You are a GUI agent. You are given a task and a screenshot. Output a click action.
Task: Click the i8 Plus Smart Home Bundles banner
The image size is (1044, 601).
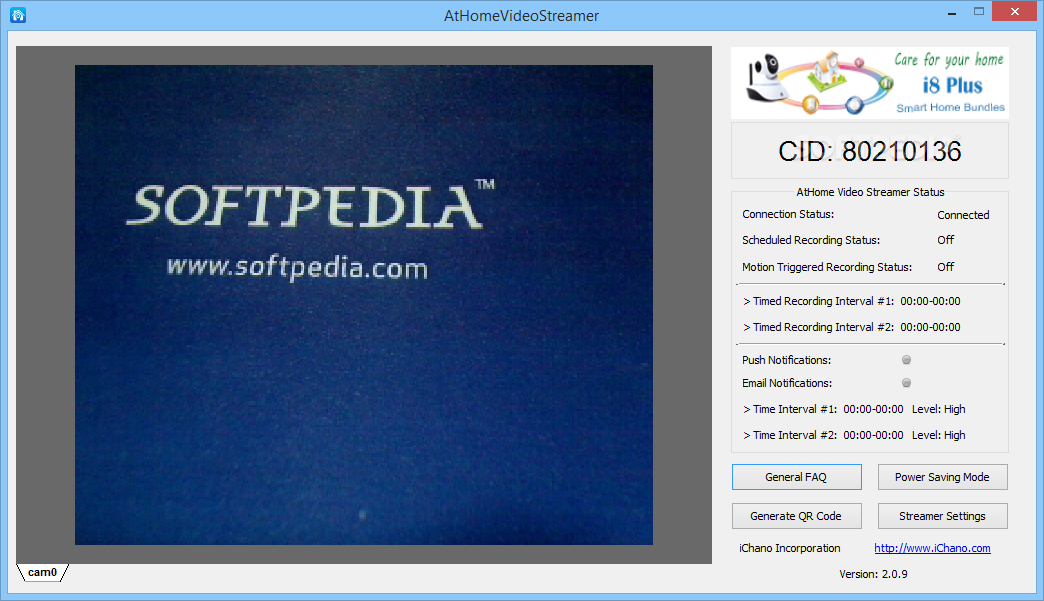870,83
